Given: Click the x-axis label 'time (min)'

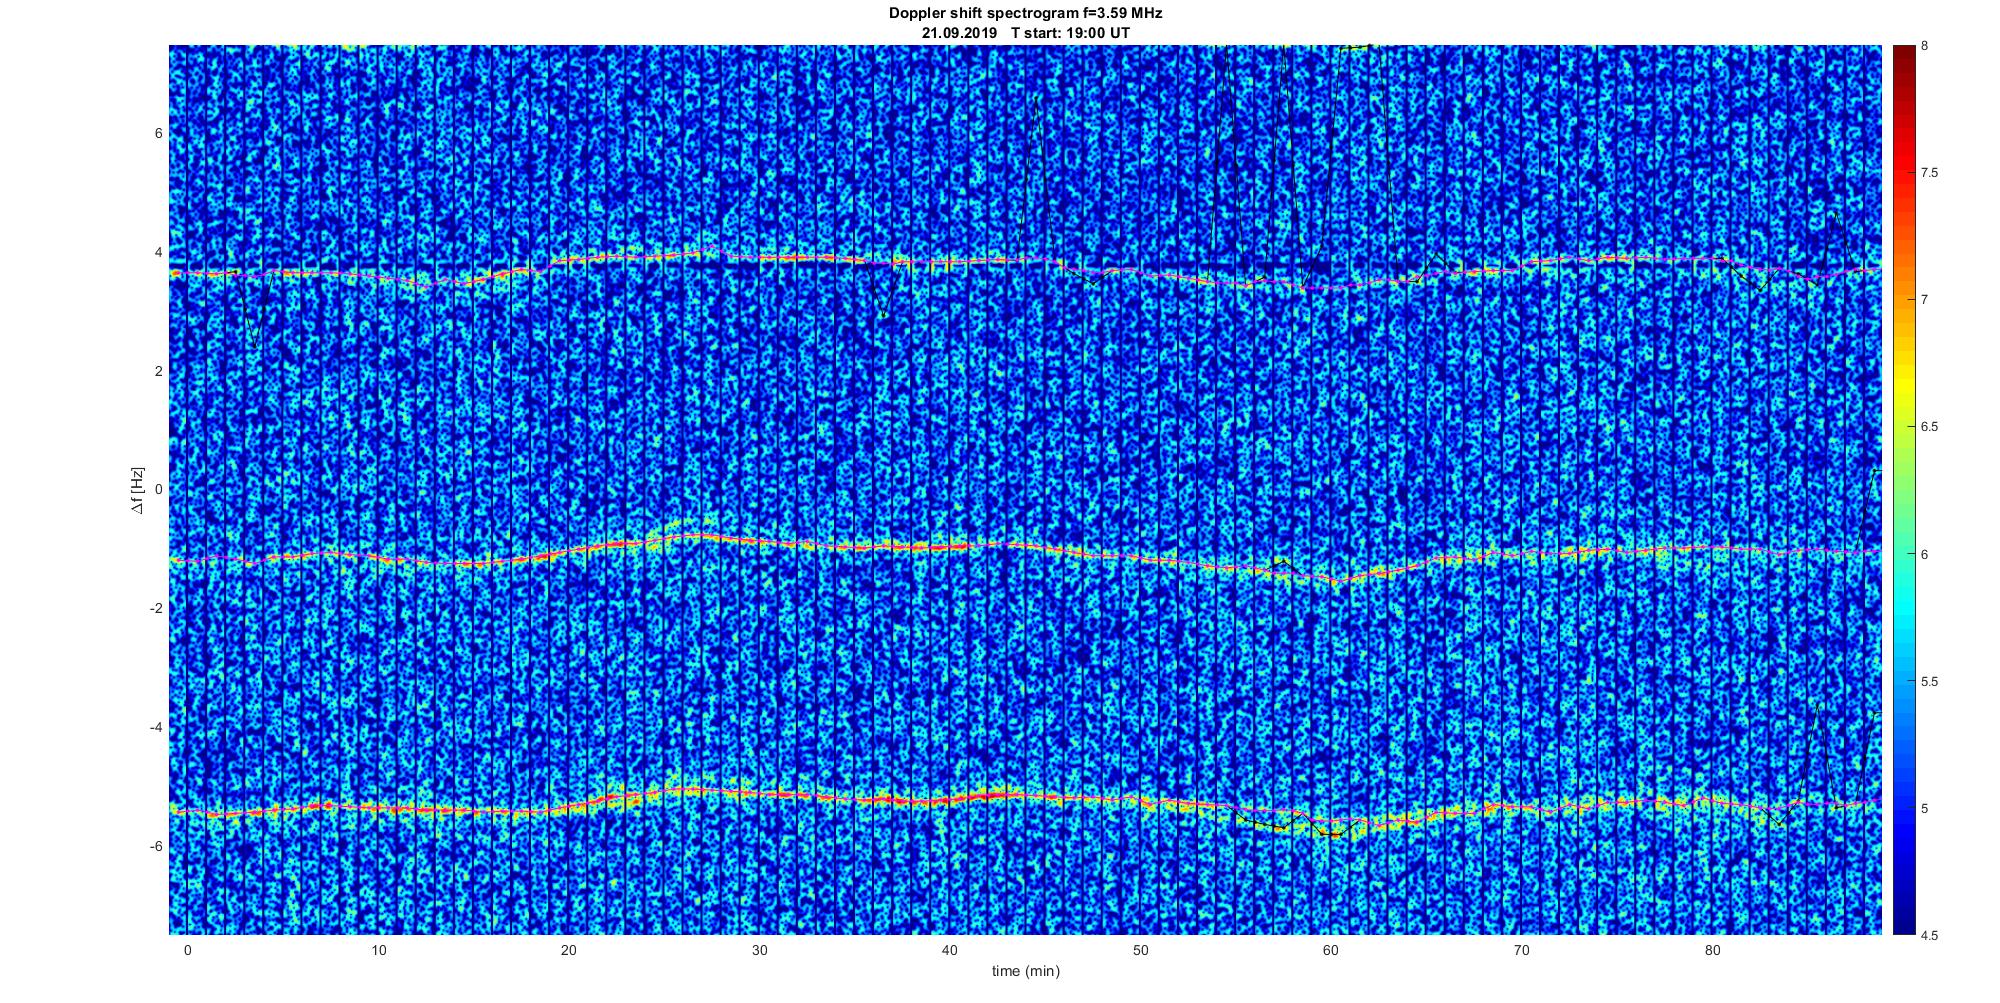Looking at the screenshot, I should [1026, 971].
